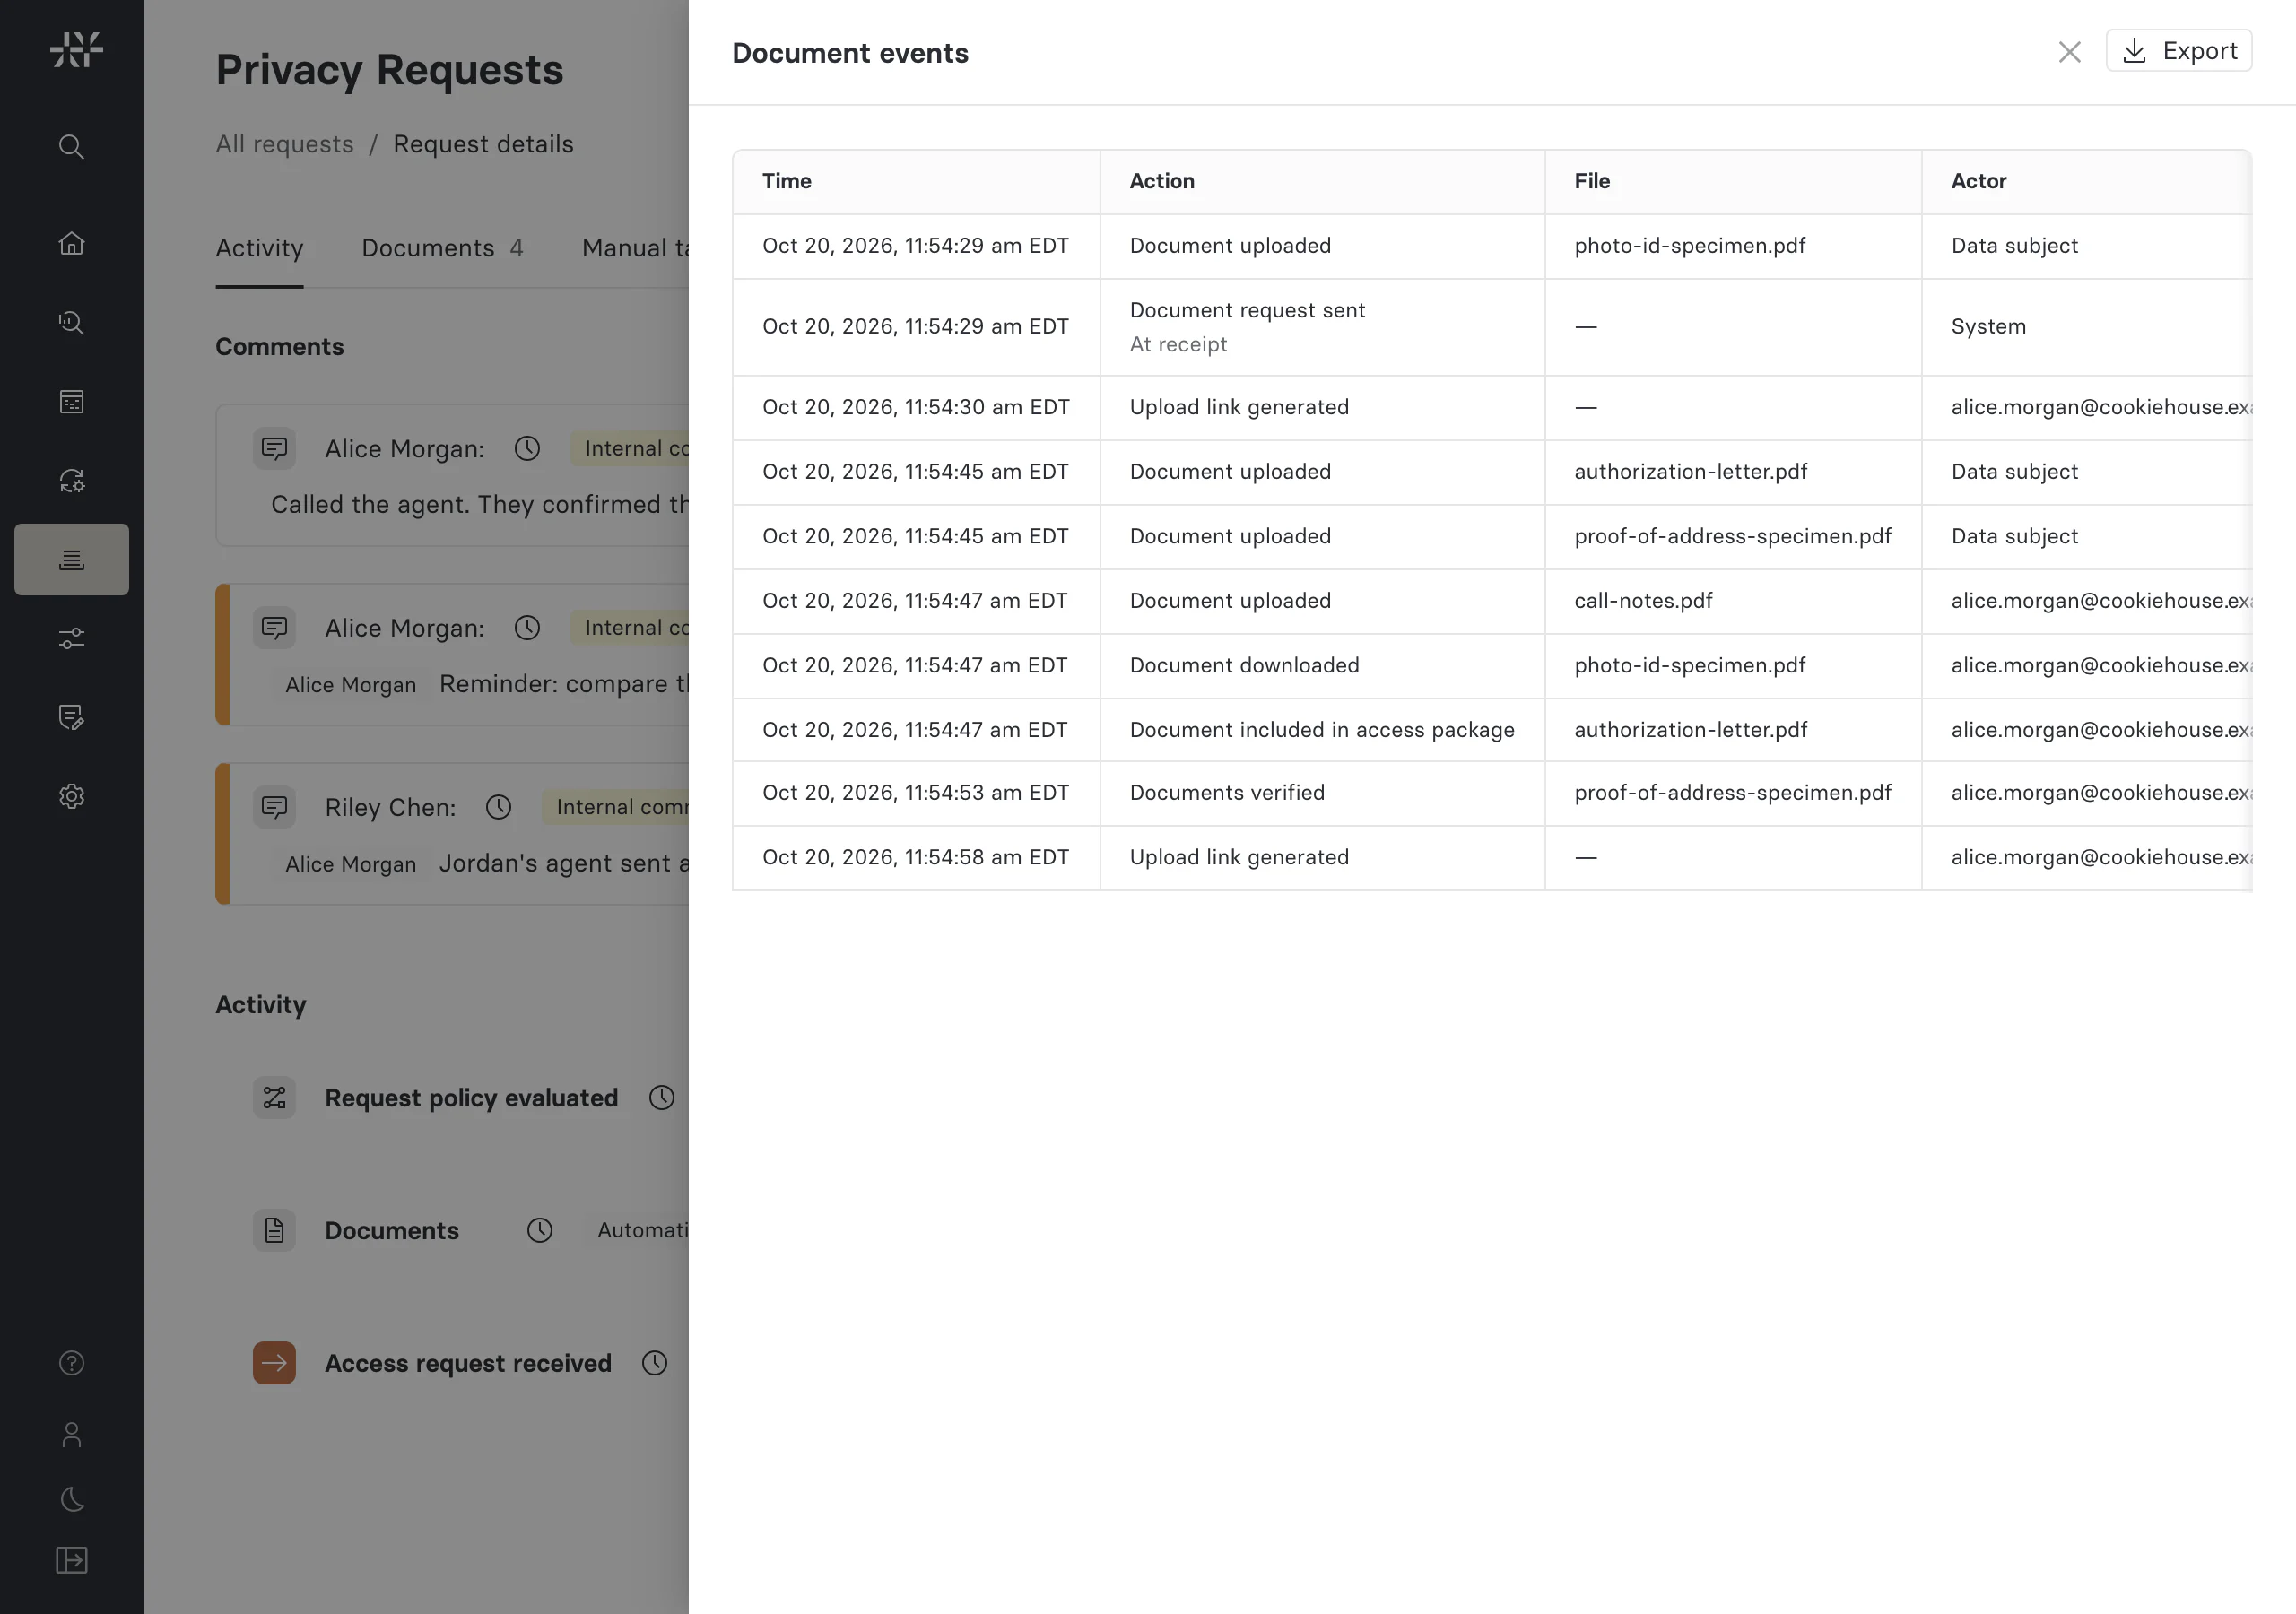Toggle dark mode moon icon
The image size is (2296, 1614).
(x=71, y=1498)
